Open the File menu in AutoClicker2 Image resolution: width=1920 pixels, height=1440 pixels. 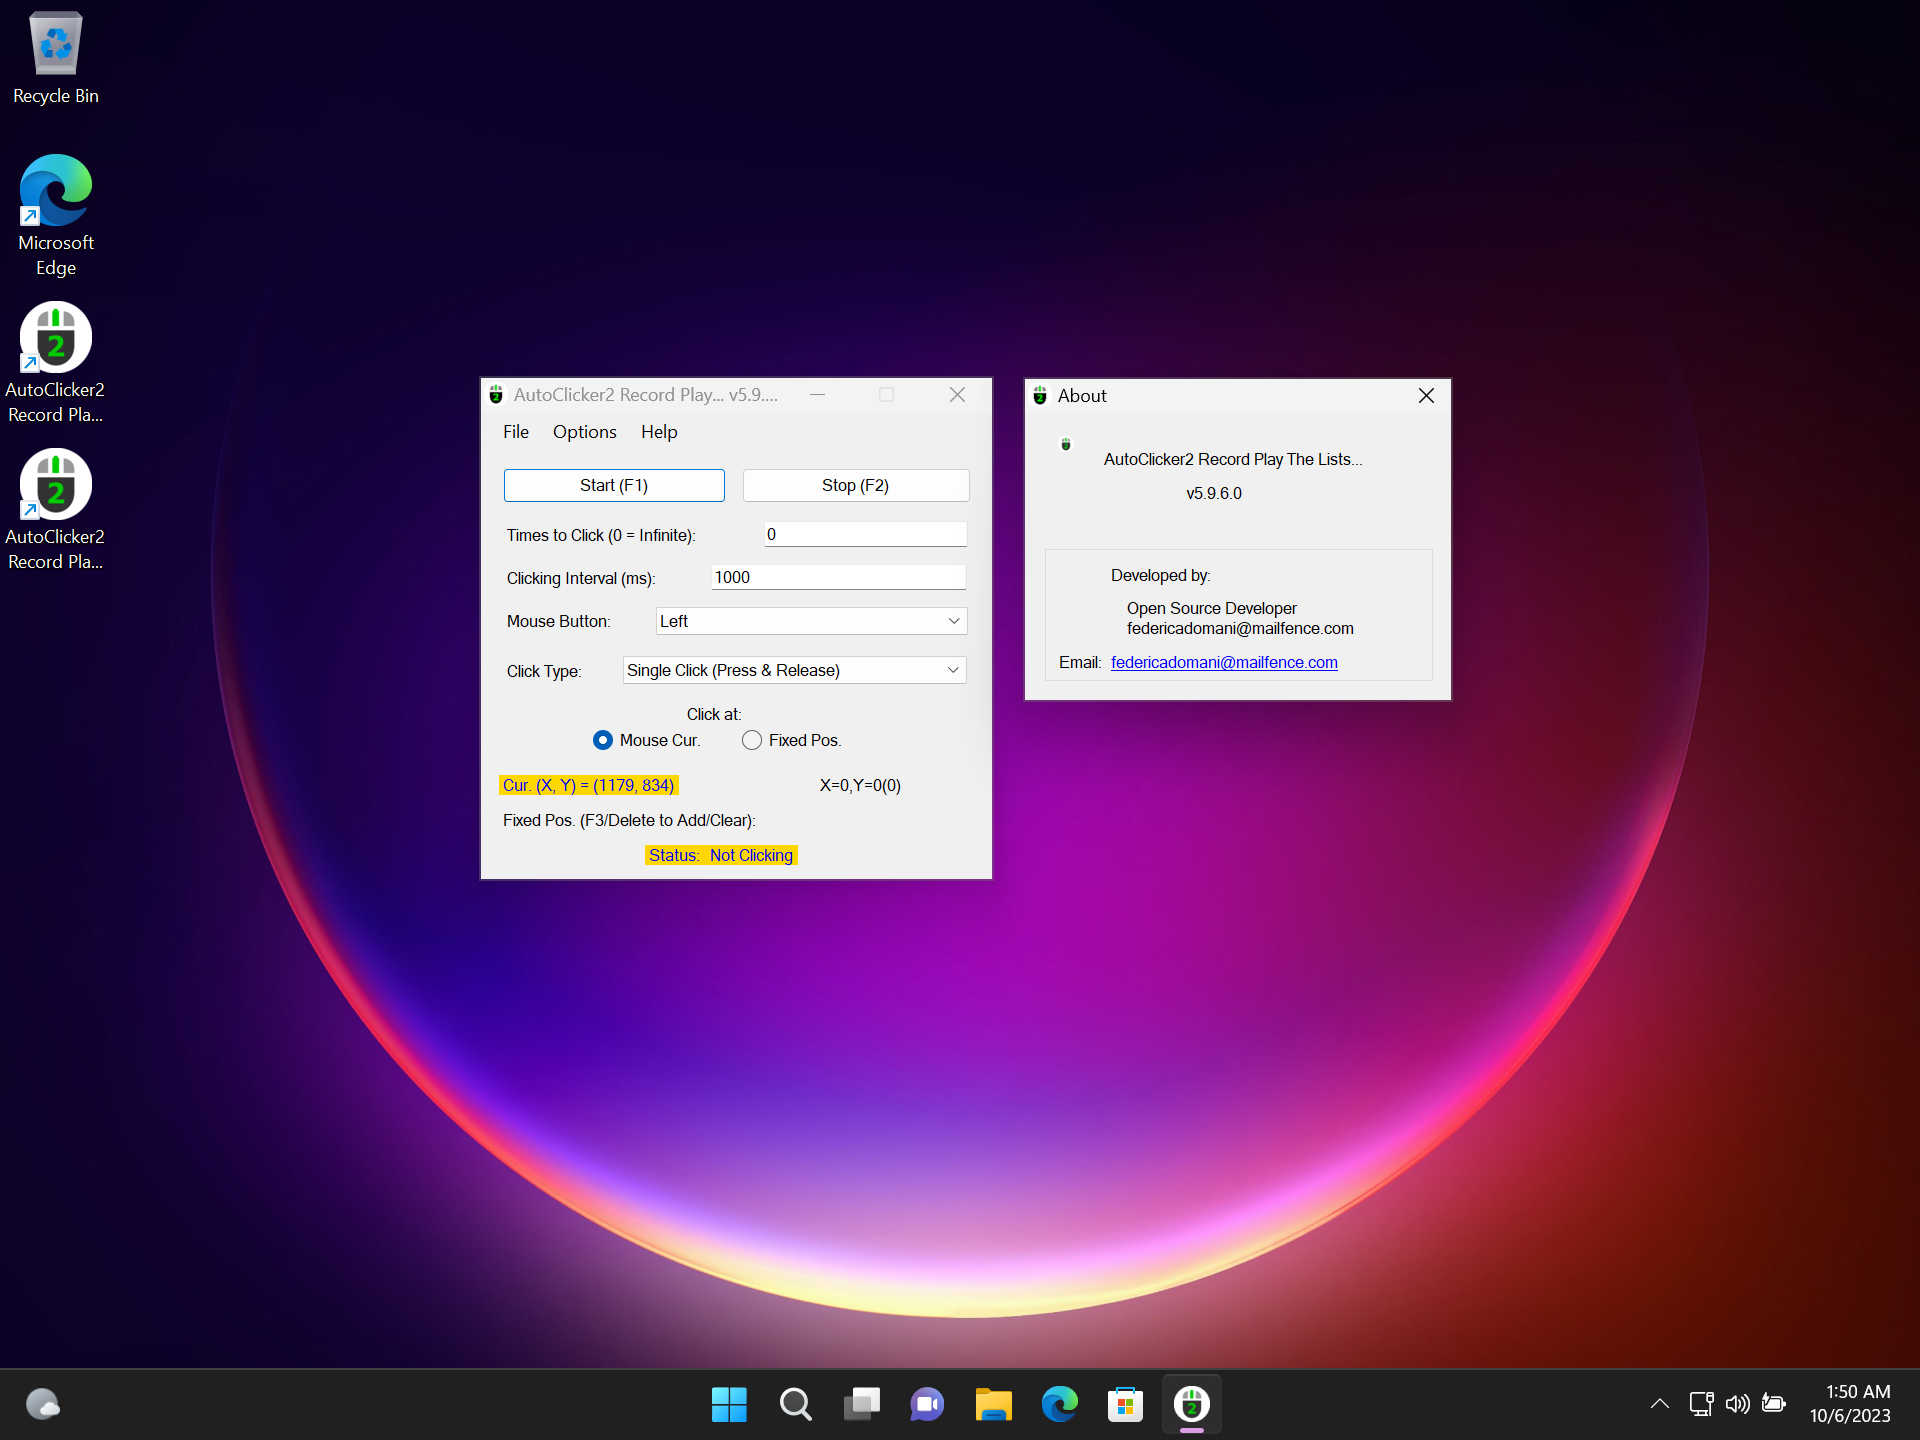pyautogui.click(x=516, y=431)
